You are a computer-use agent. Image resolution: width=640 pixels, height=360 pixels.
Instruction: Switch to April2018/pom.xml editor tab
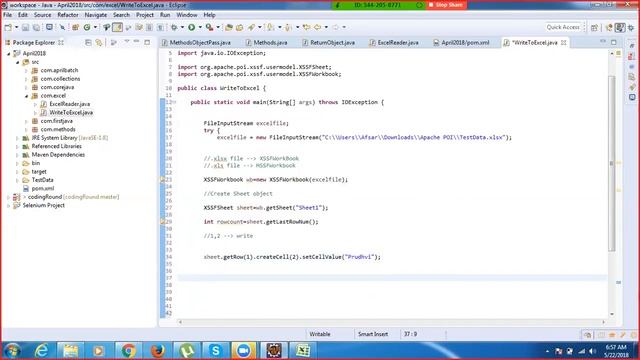coord(461,42)
